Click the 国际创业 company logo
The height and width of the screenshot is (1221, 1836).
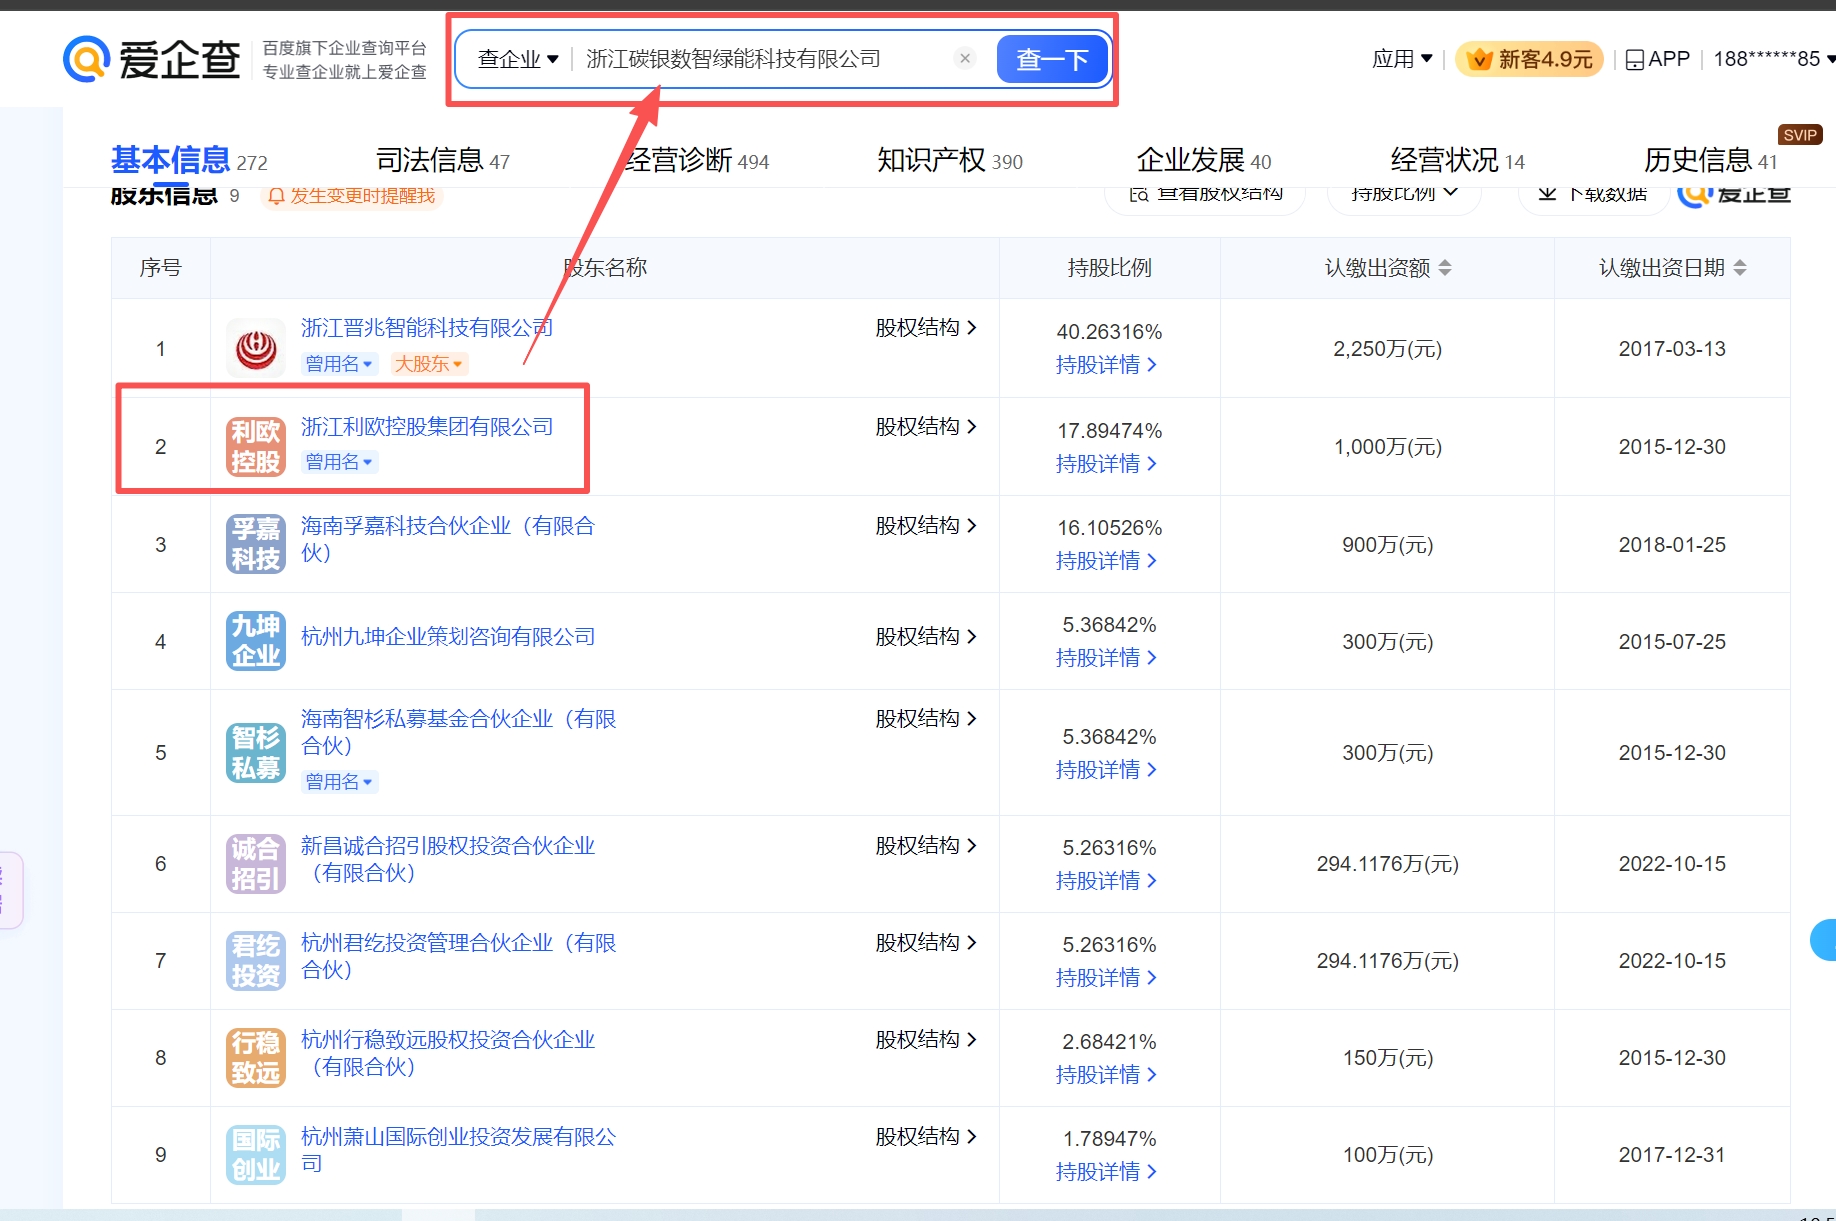256,1154
